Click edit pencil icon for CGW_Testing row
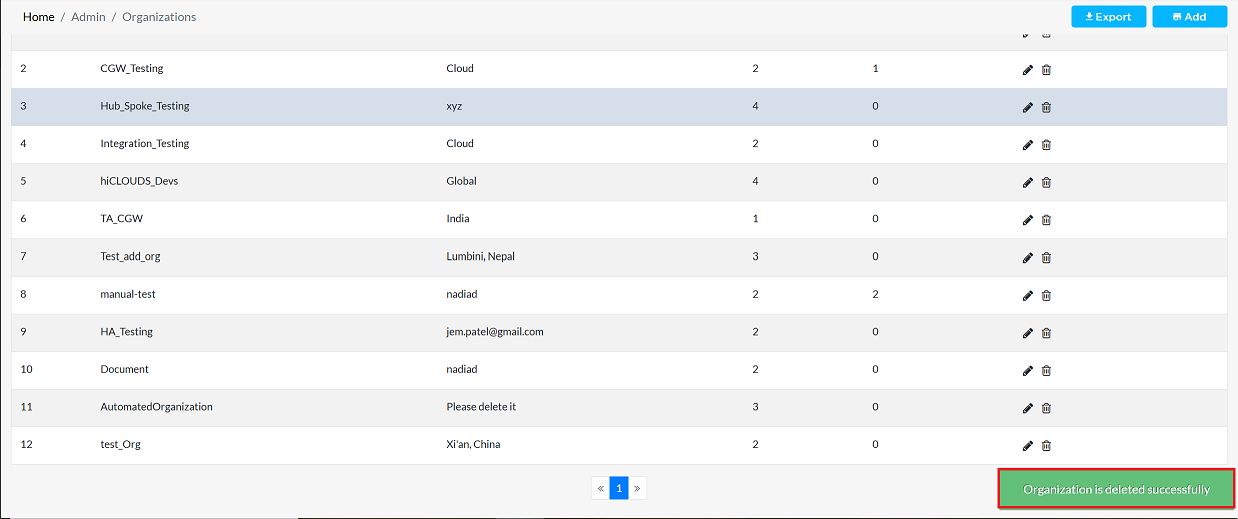 click(1027, 70)
